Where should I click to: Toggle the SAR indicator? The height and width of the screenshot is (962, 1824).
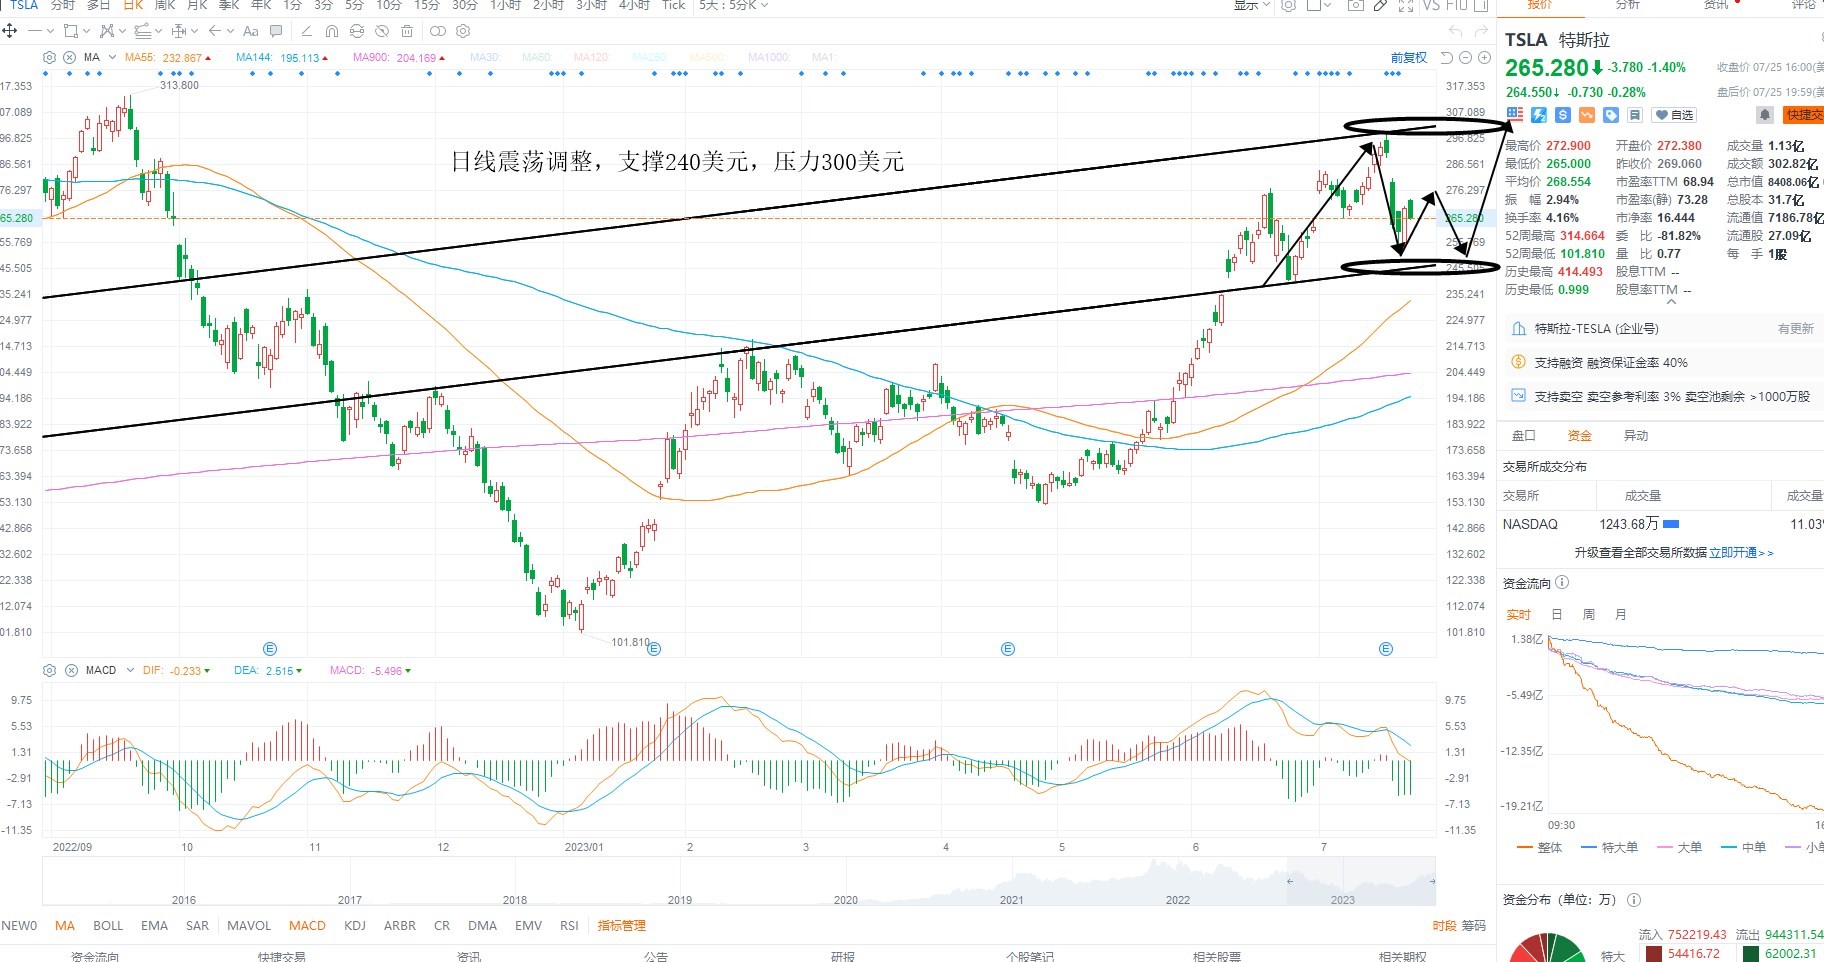pos(197,926)
